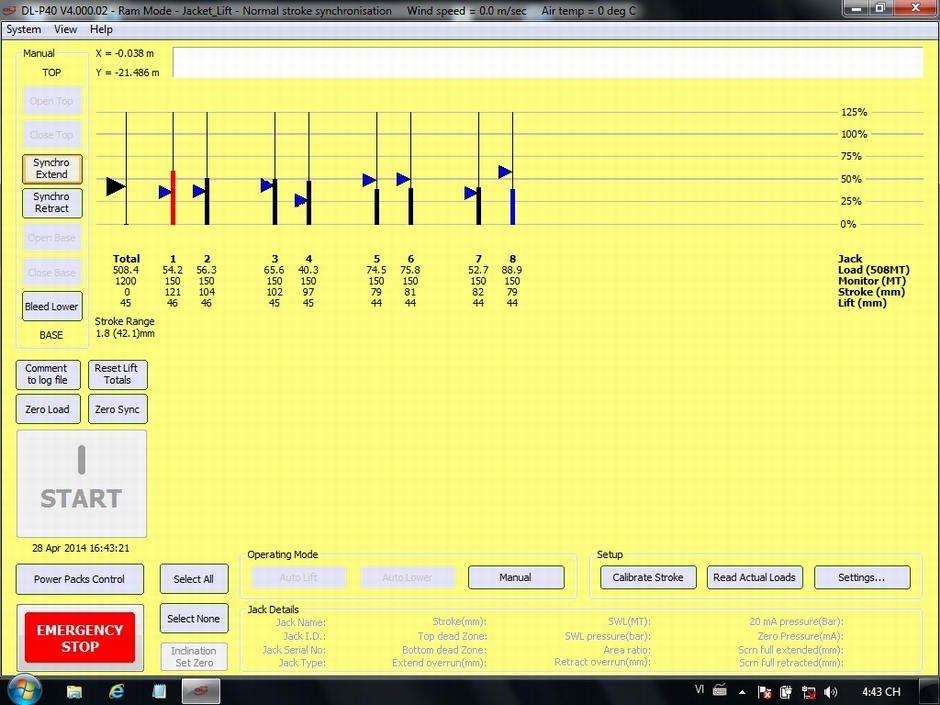Open the file explorer taskbar icon
Screen dimensions: 940x705
tap(75, 691)
